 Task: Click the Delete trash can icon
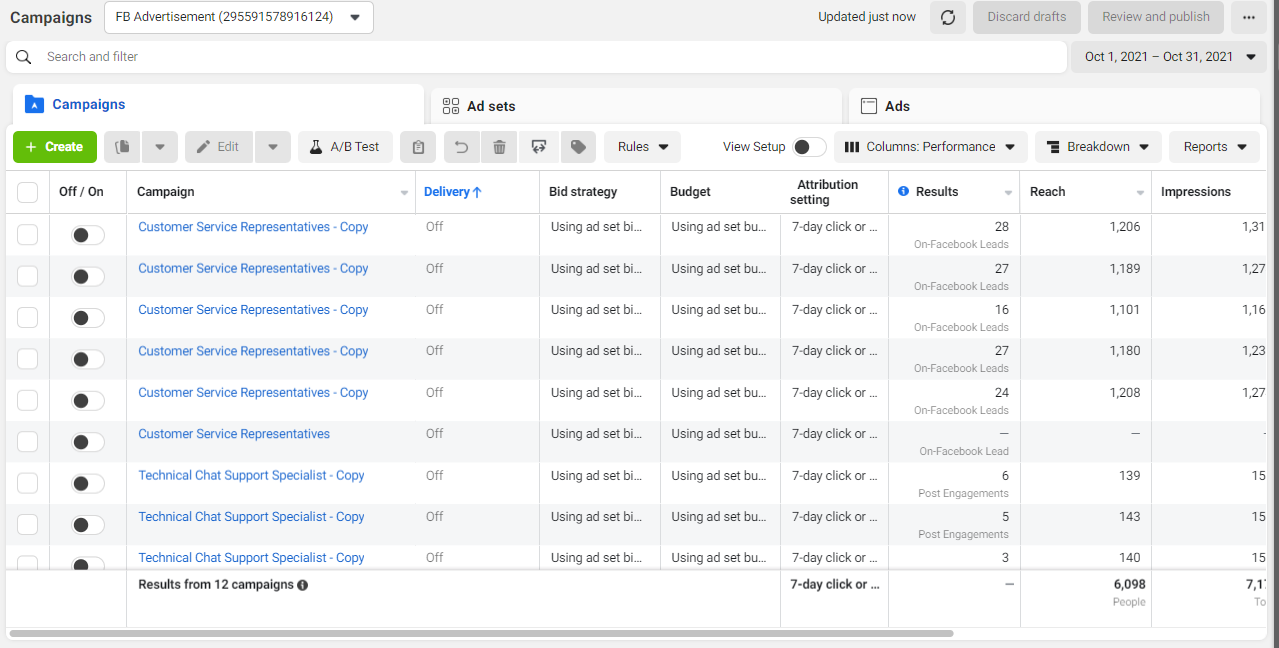499,147
